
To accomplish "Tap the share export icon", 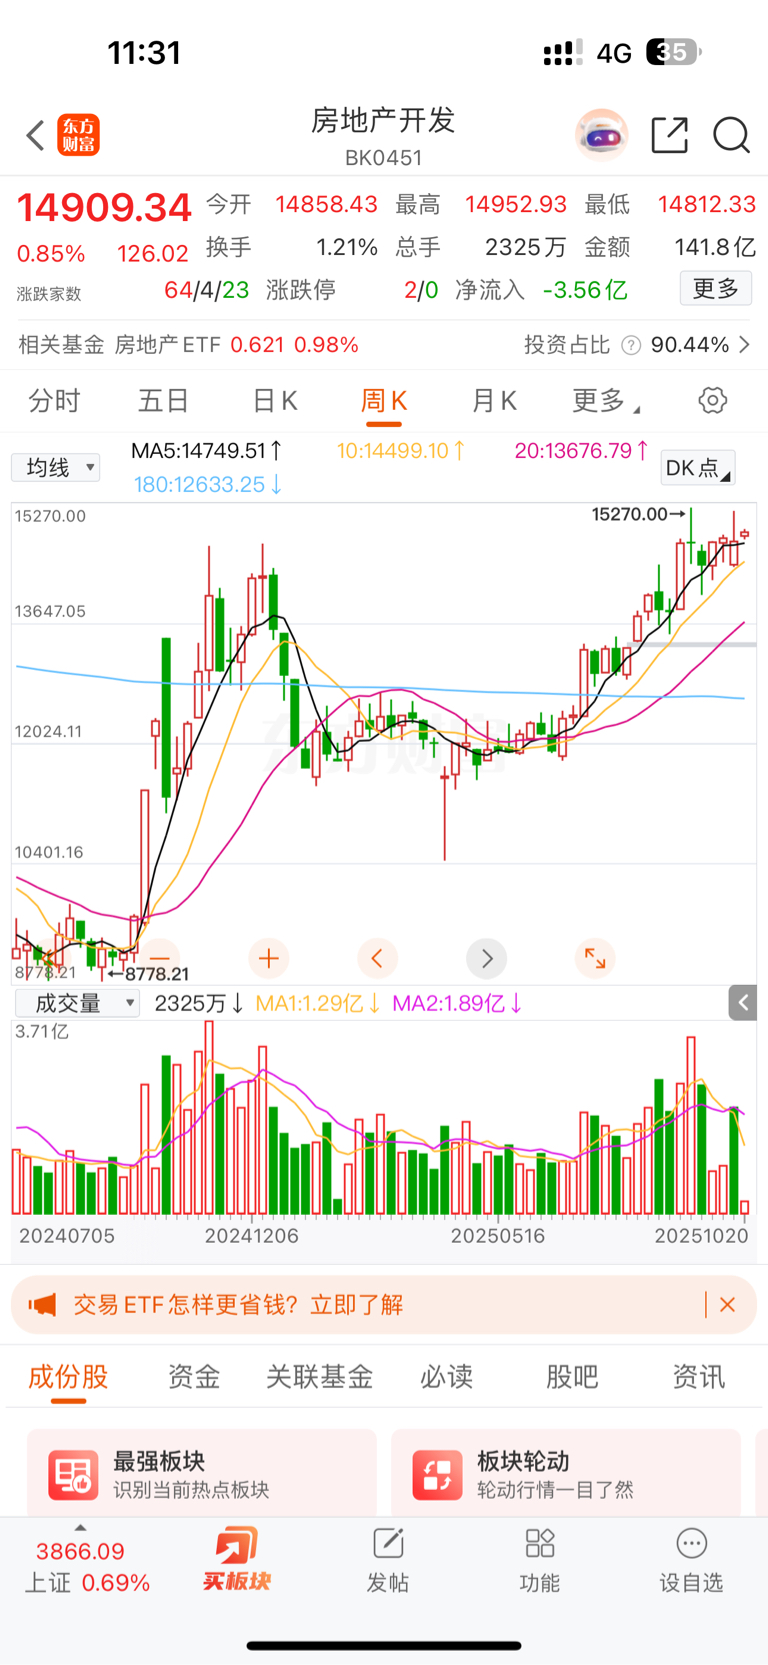I will click(x=669, y=135).
